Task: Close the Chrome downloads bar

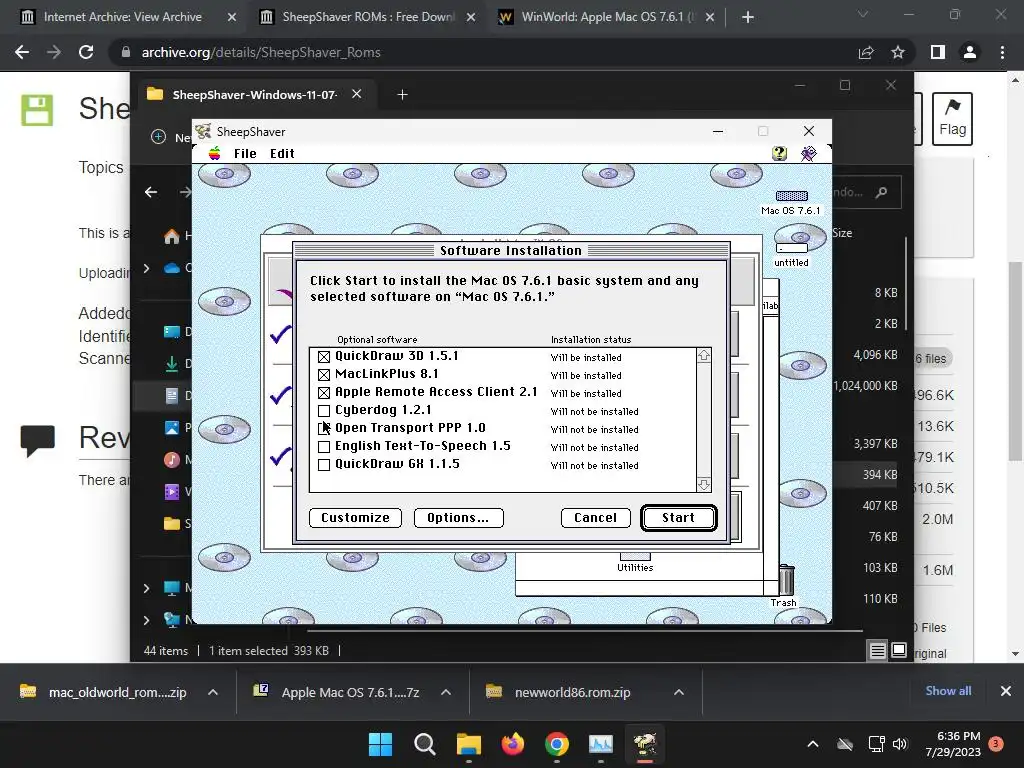Action: coord(1006,691)
